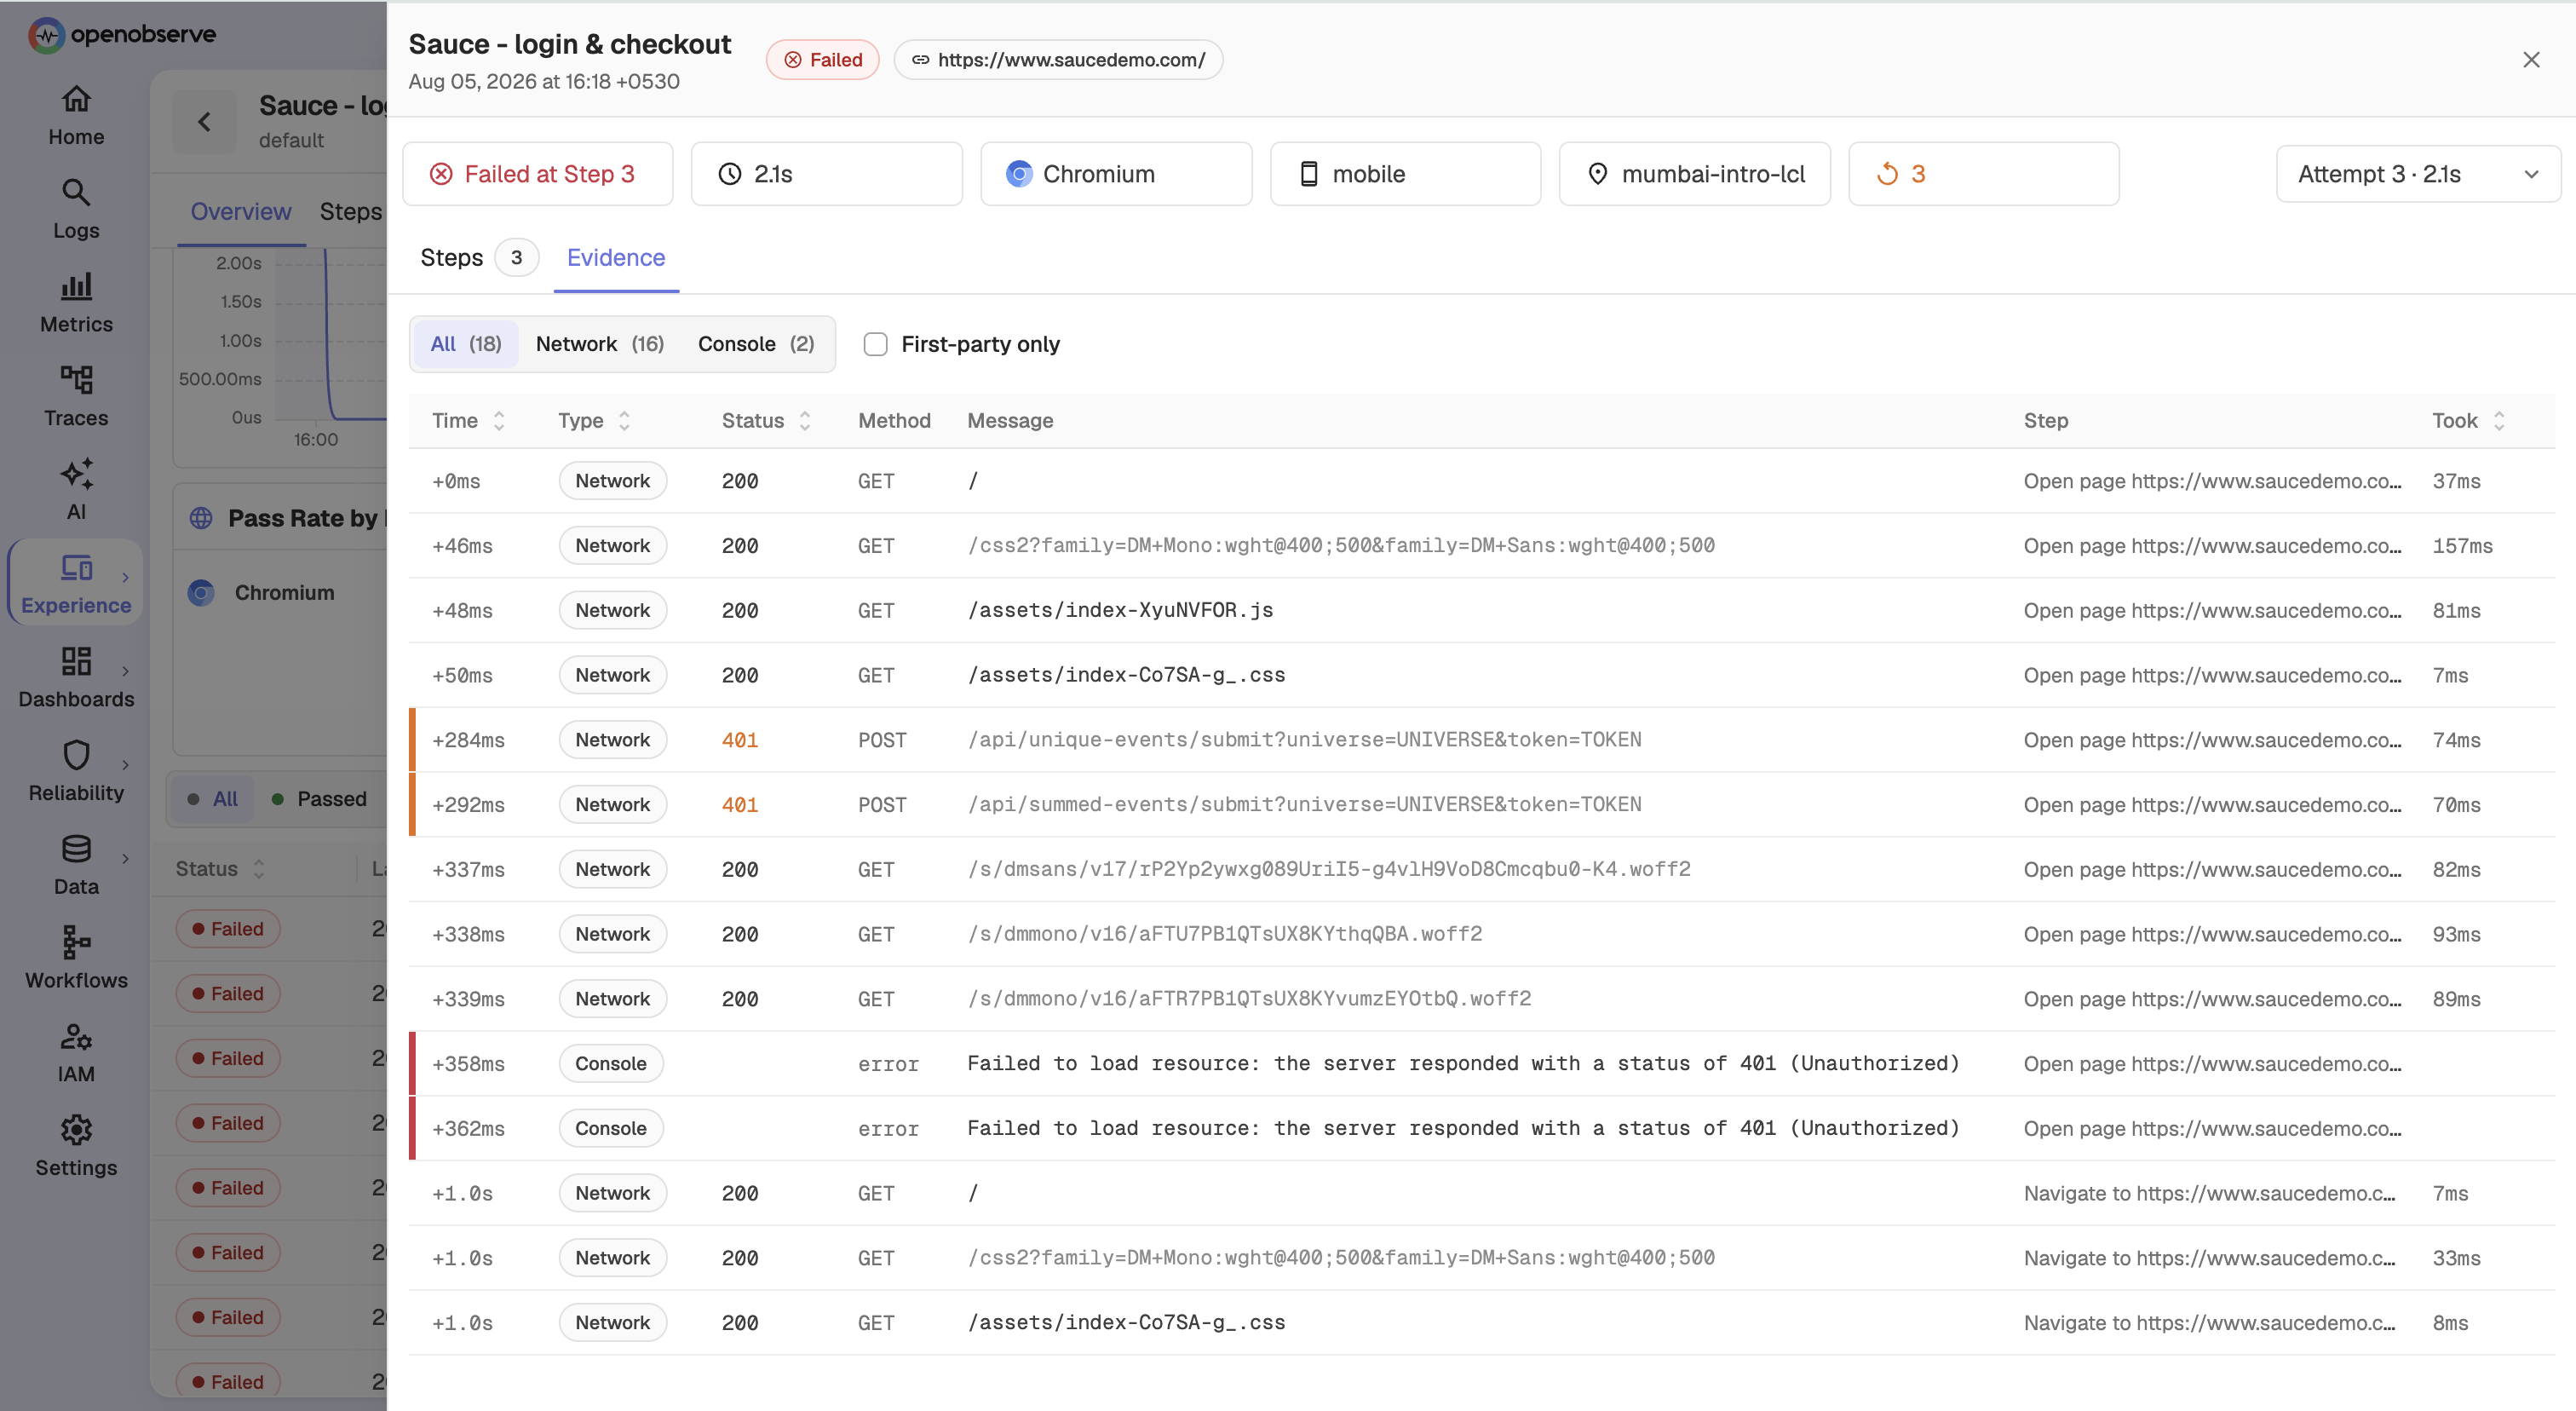Select the Passed filter in background list
The image size is (2576, 1411).
(x=319, y=799)
